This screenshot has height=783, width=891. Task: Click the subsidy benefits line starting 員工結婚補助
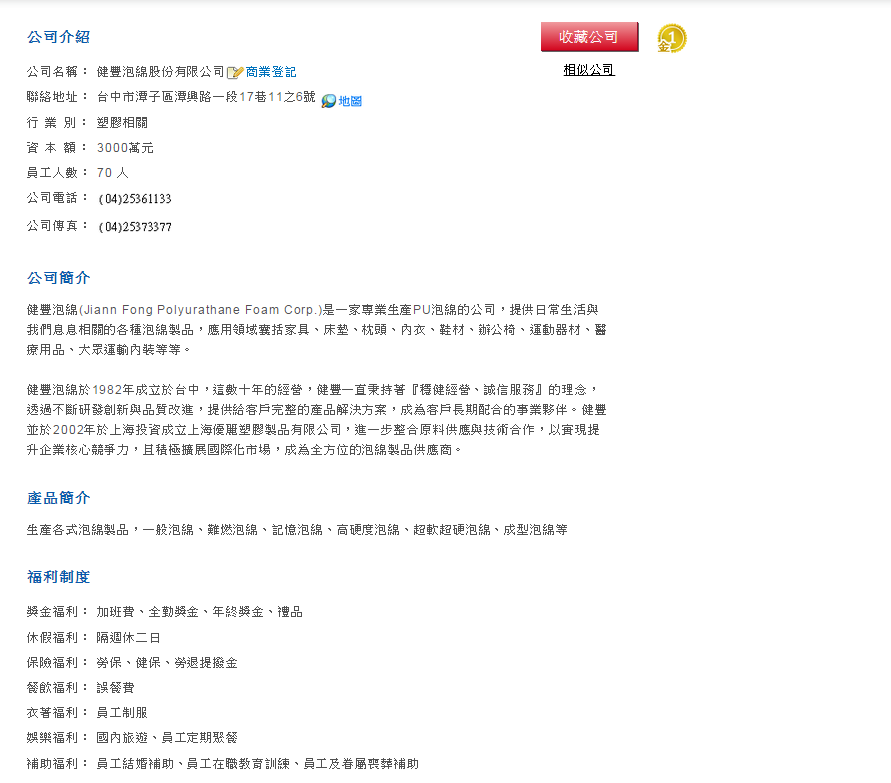257,764
